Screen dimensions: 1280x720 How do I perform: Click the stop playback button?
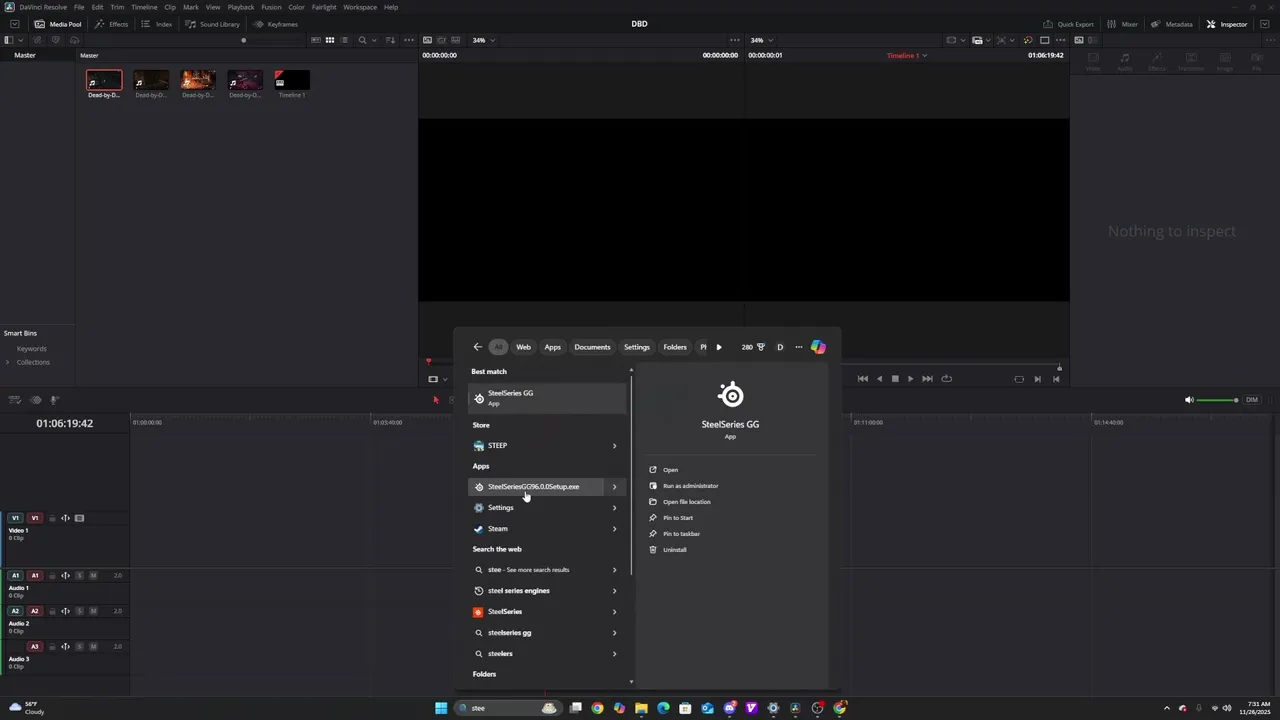[x=895, y=379]
